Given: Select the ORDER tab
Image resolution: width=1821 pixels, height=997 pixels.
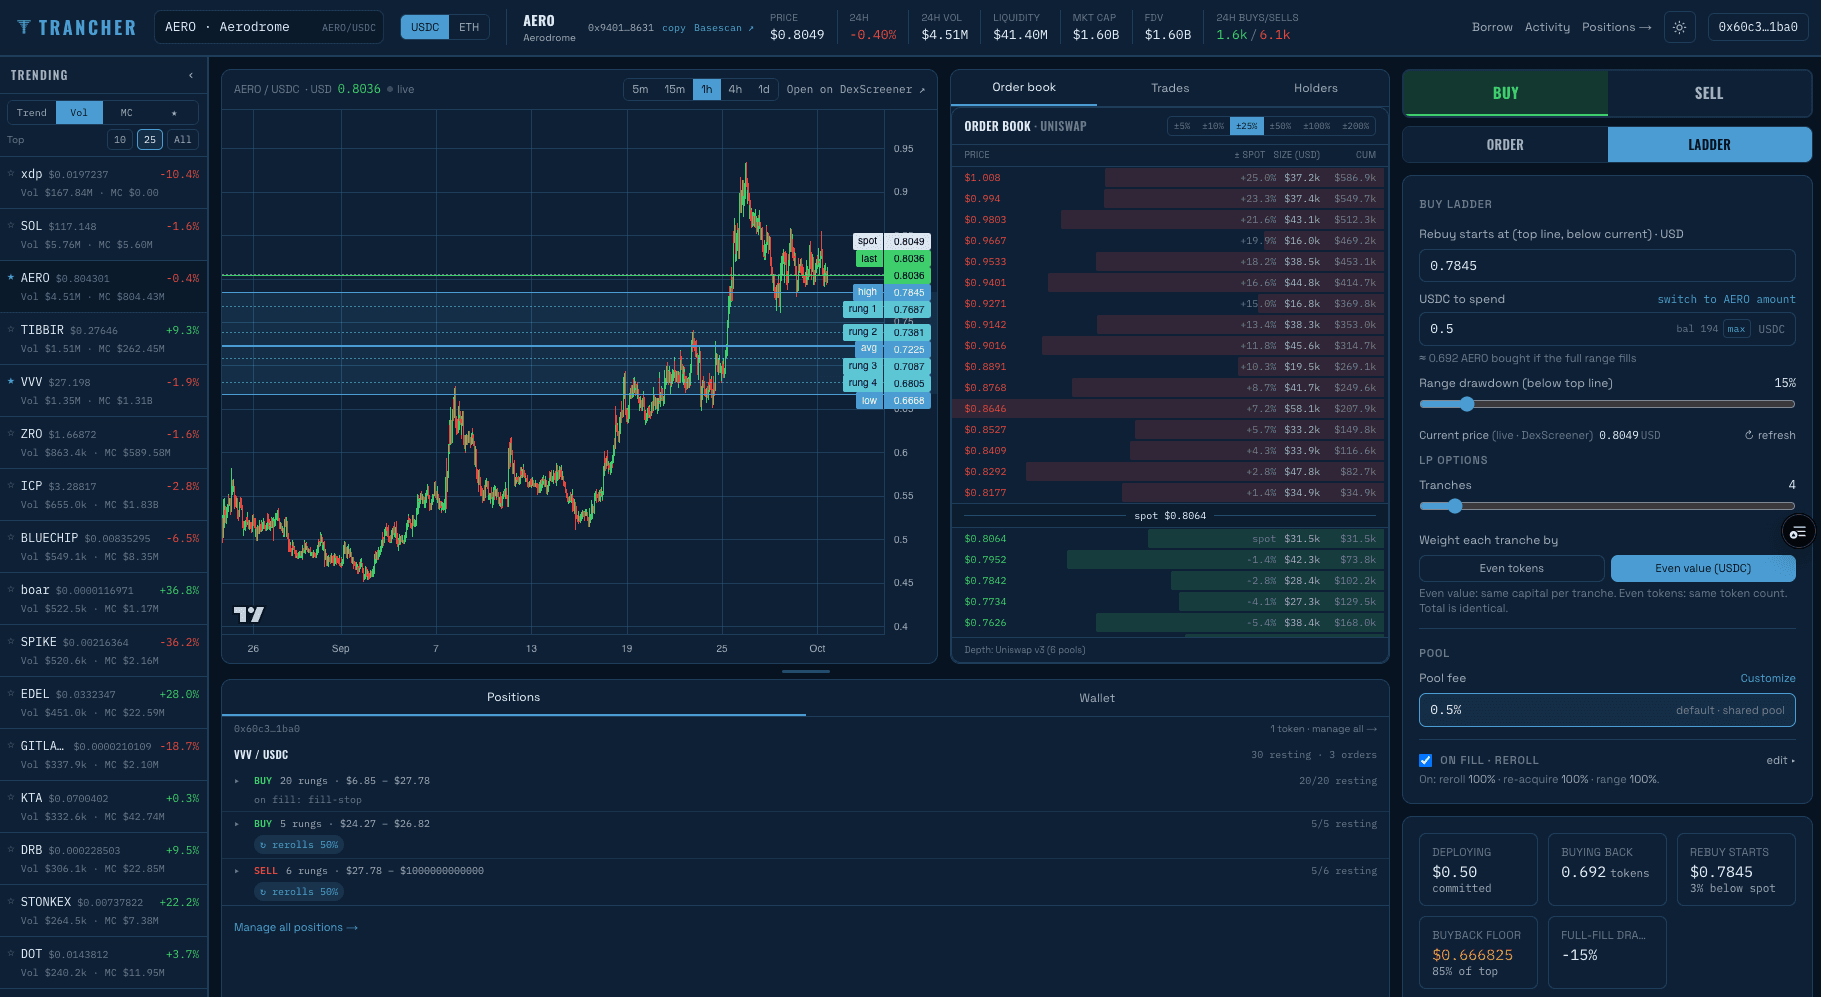Looking at the screenshot, I should pyautogui.click(x=1505, y=145).
